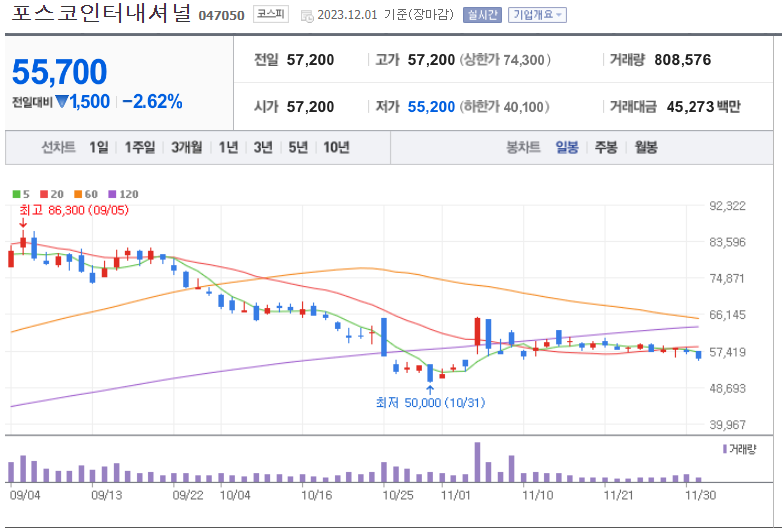Select the 10년 line chart tab

(x=336, y=147)
